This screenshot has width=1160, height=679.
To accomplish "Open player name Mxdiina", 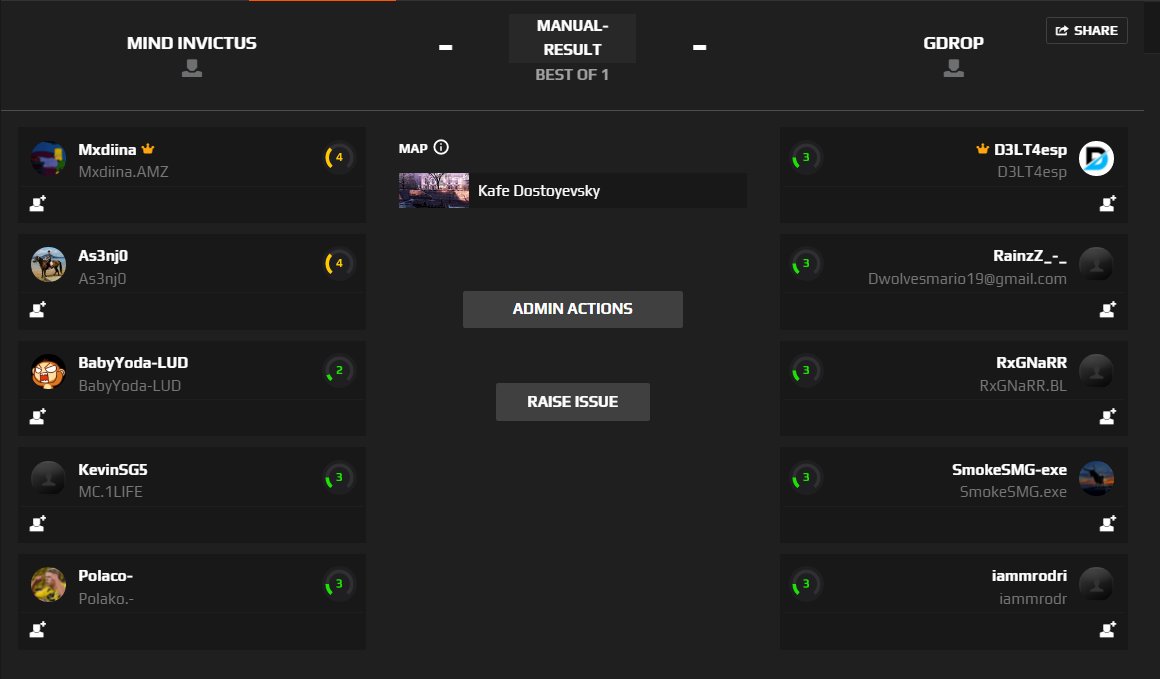I will tap(107, 149).
